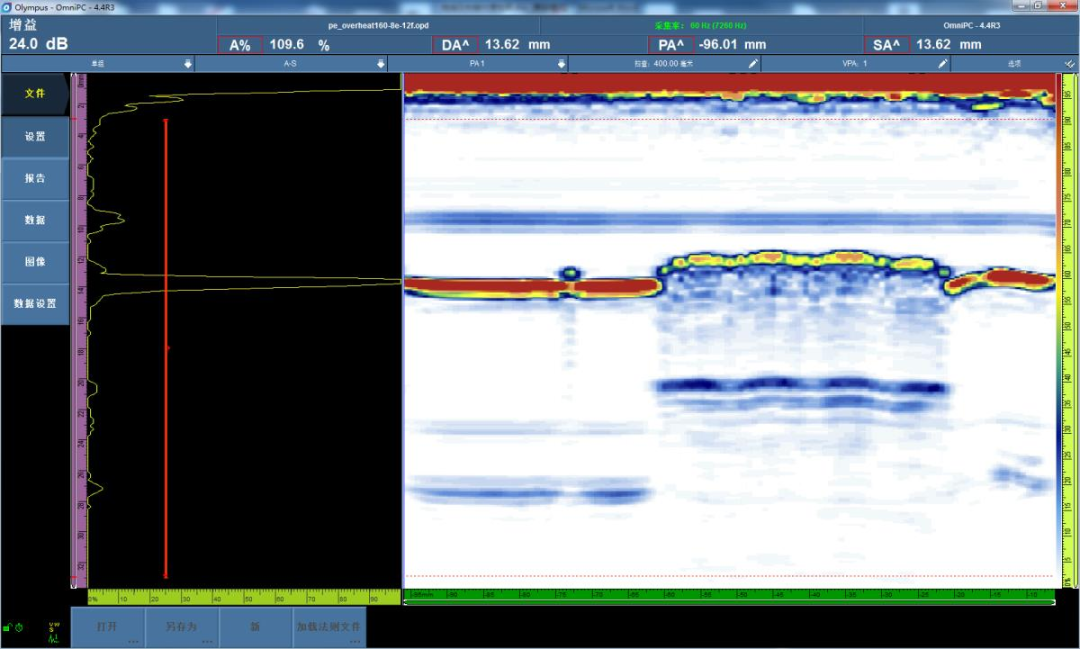Expand the layout dropdown arrow at the start of the selector bar

point(188,63)
